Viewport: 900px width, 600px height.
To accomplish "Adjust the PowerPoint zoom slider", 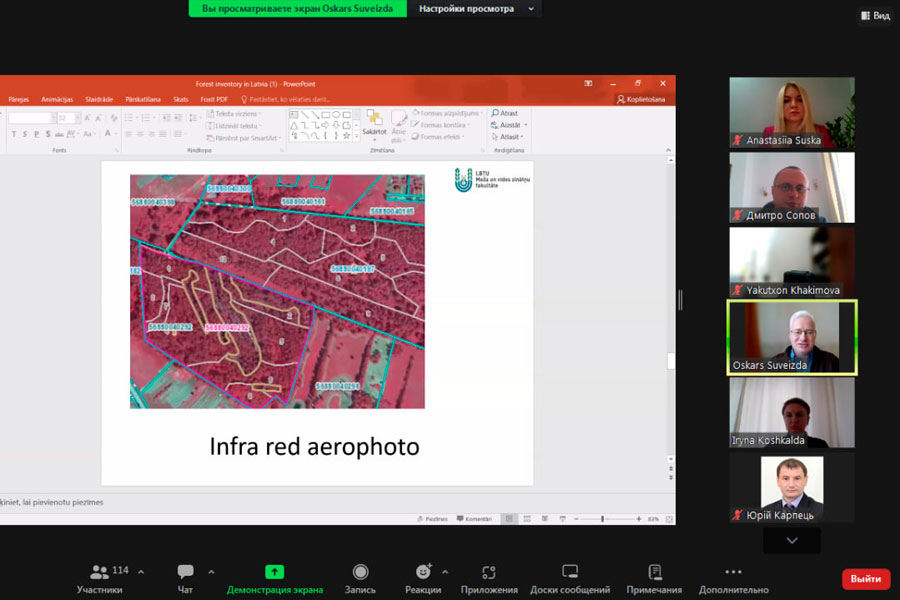I will click(x=603, y=519).
